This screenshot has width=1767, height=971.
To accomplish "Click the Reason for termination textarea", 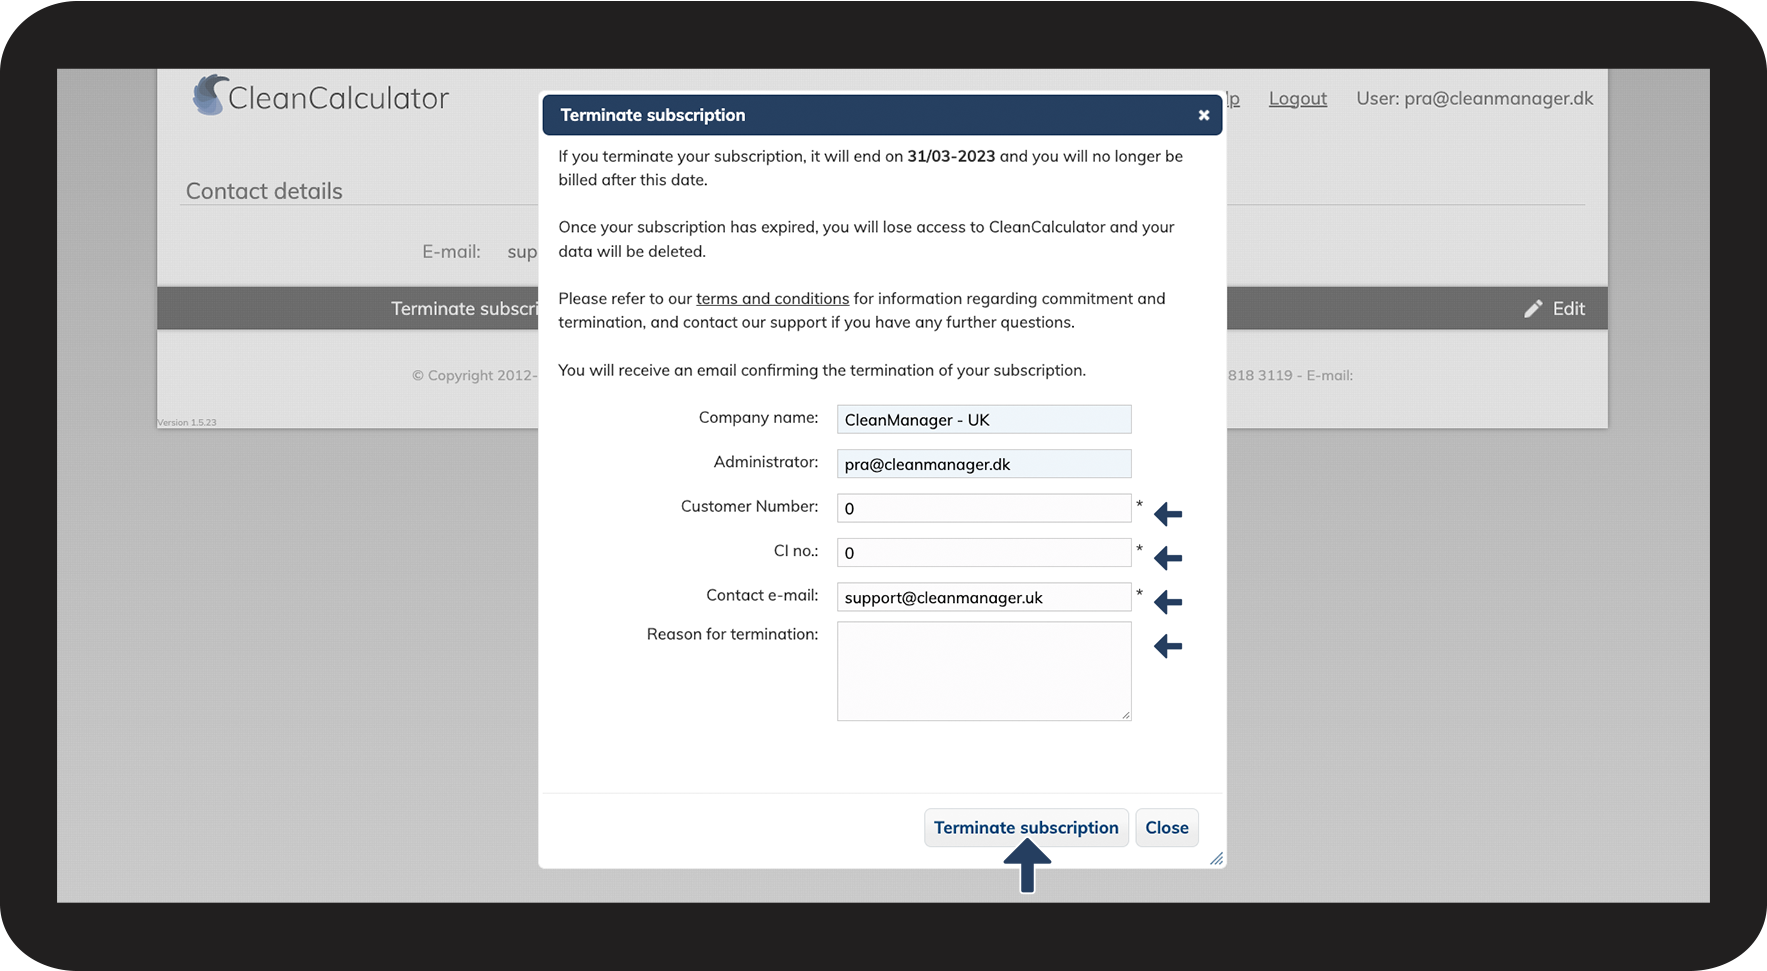I will pyautogui.click(x=984, y=671).
